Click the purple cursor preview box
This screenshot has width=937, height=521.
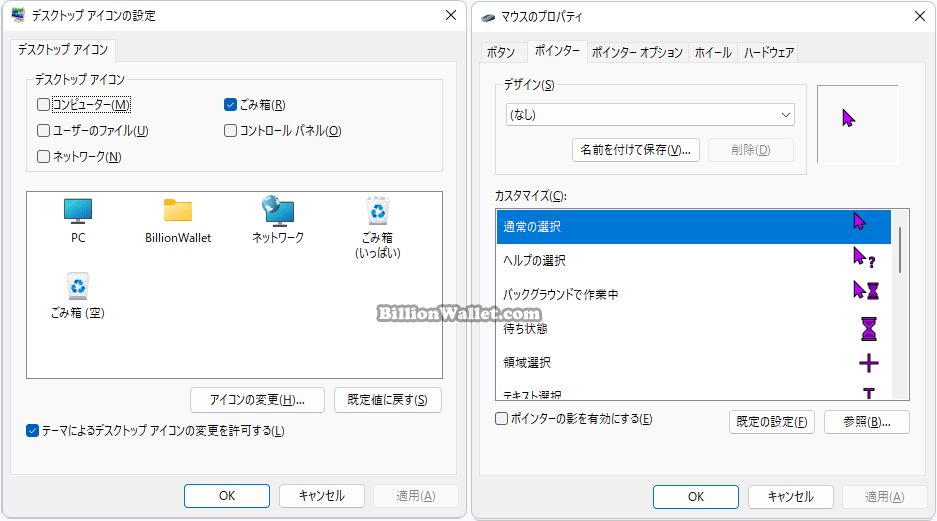point(858,124)
